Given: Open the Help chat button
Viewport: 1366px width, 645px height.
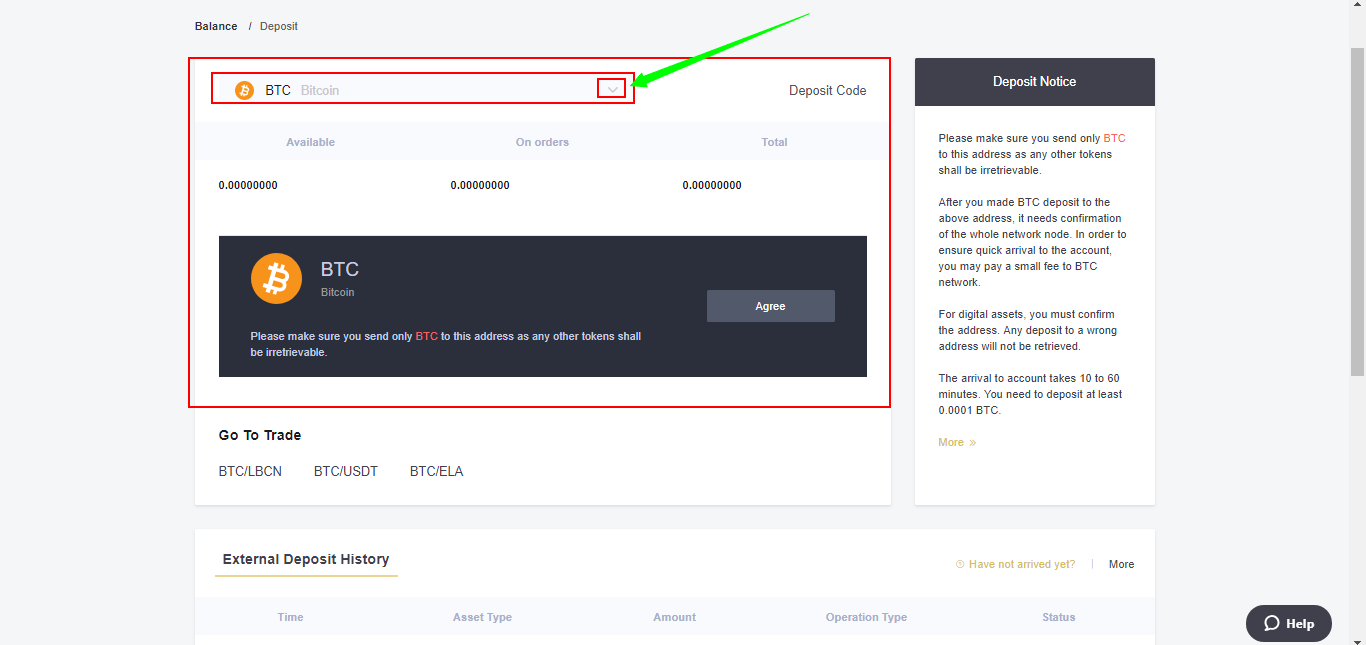Looking at the screenshot, I should pyautogui.click(x=1289, y=623).
